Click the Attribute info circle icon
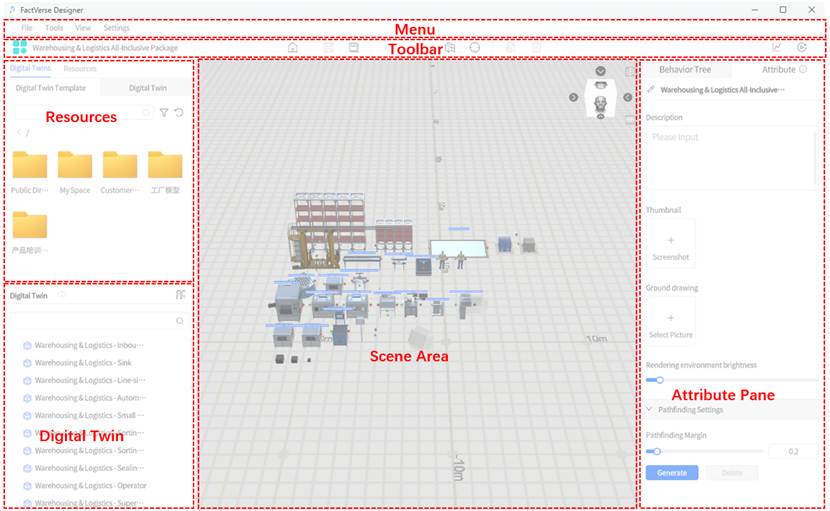Image resolution: width=830 pixels, height=511 pixels. [x=804, y=70]
